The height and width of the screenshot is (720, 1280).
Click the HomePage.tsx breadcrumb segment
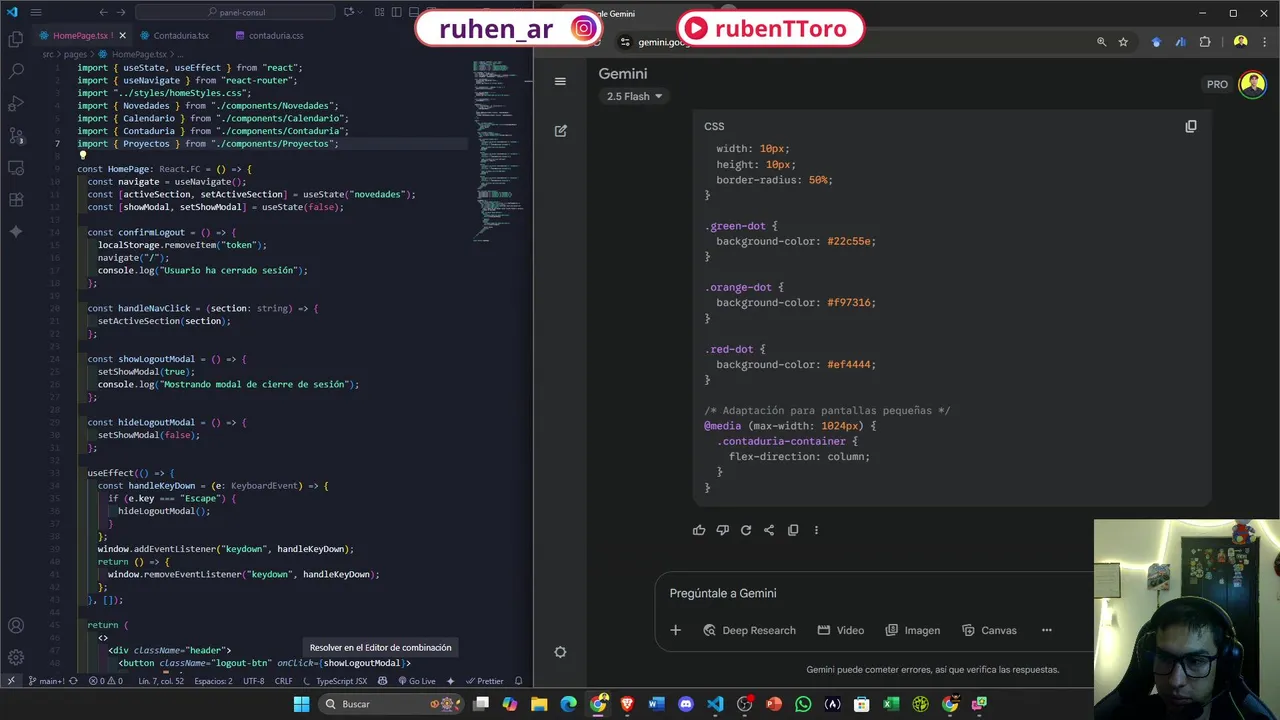139,54
